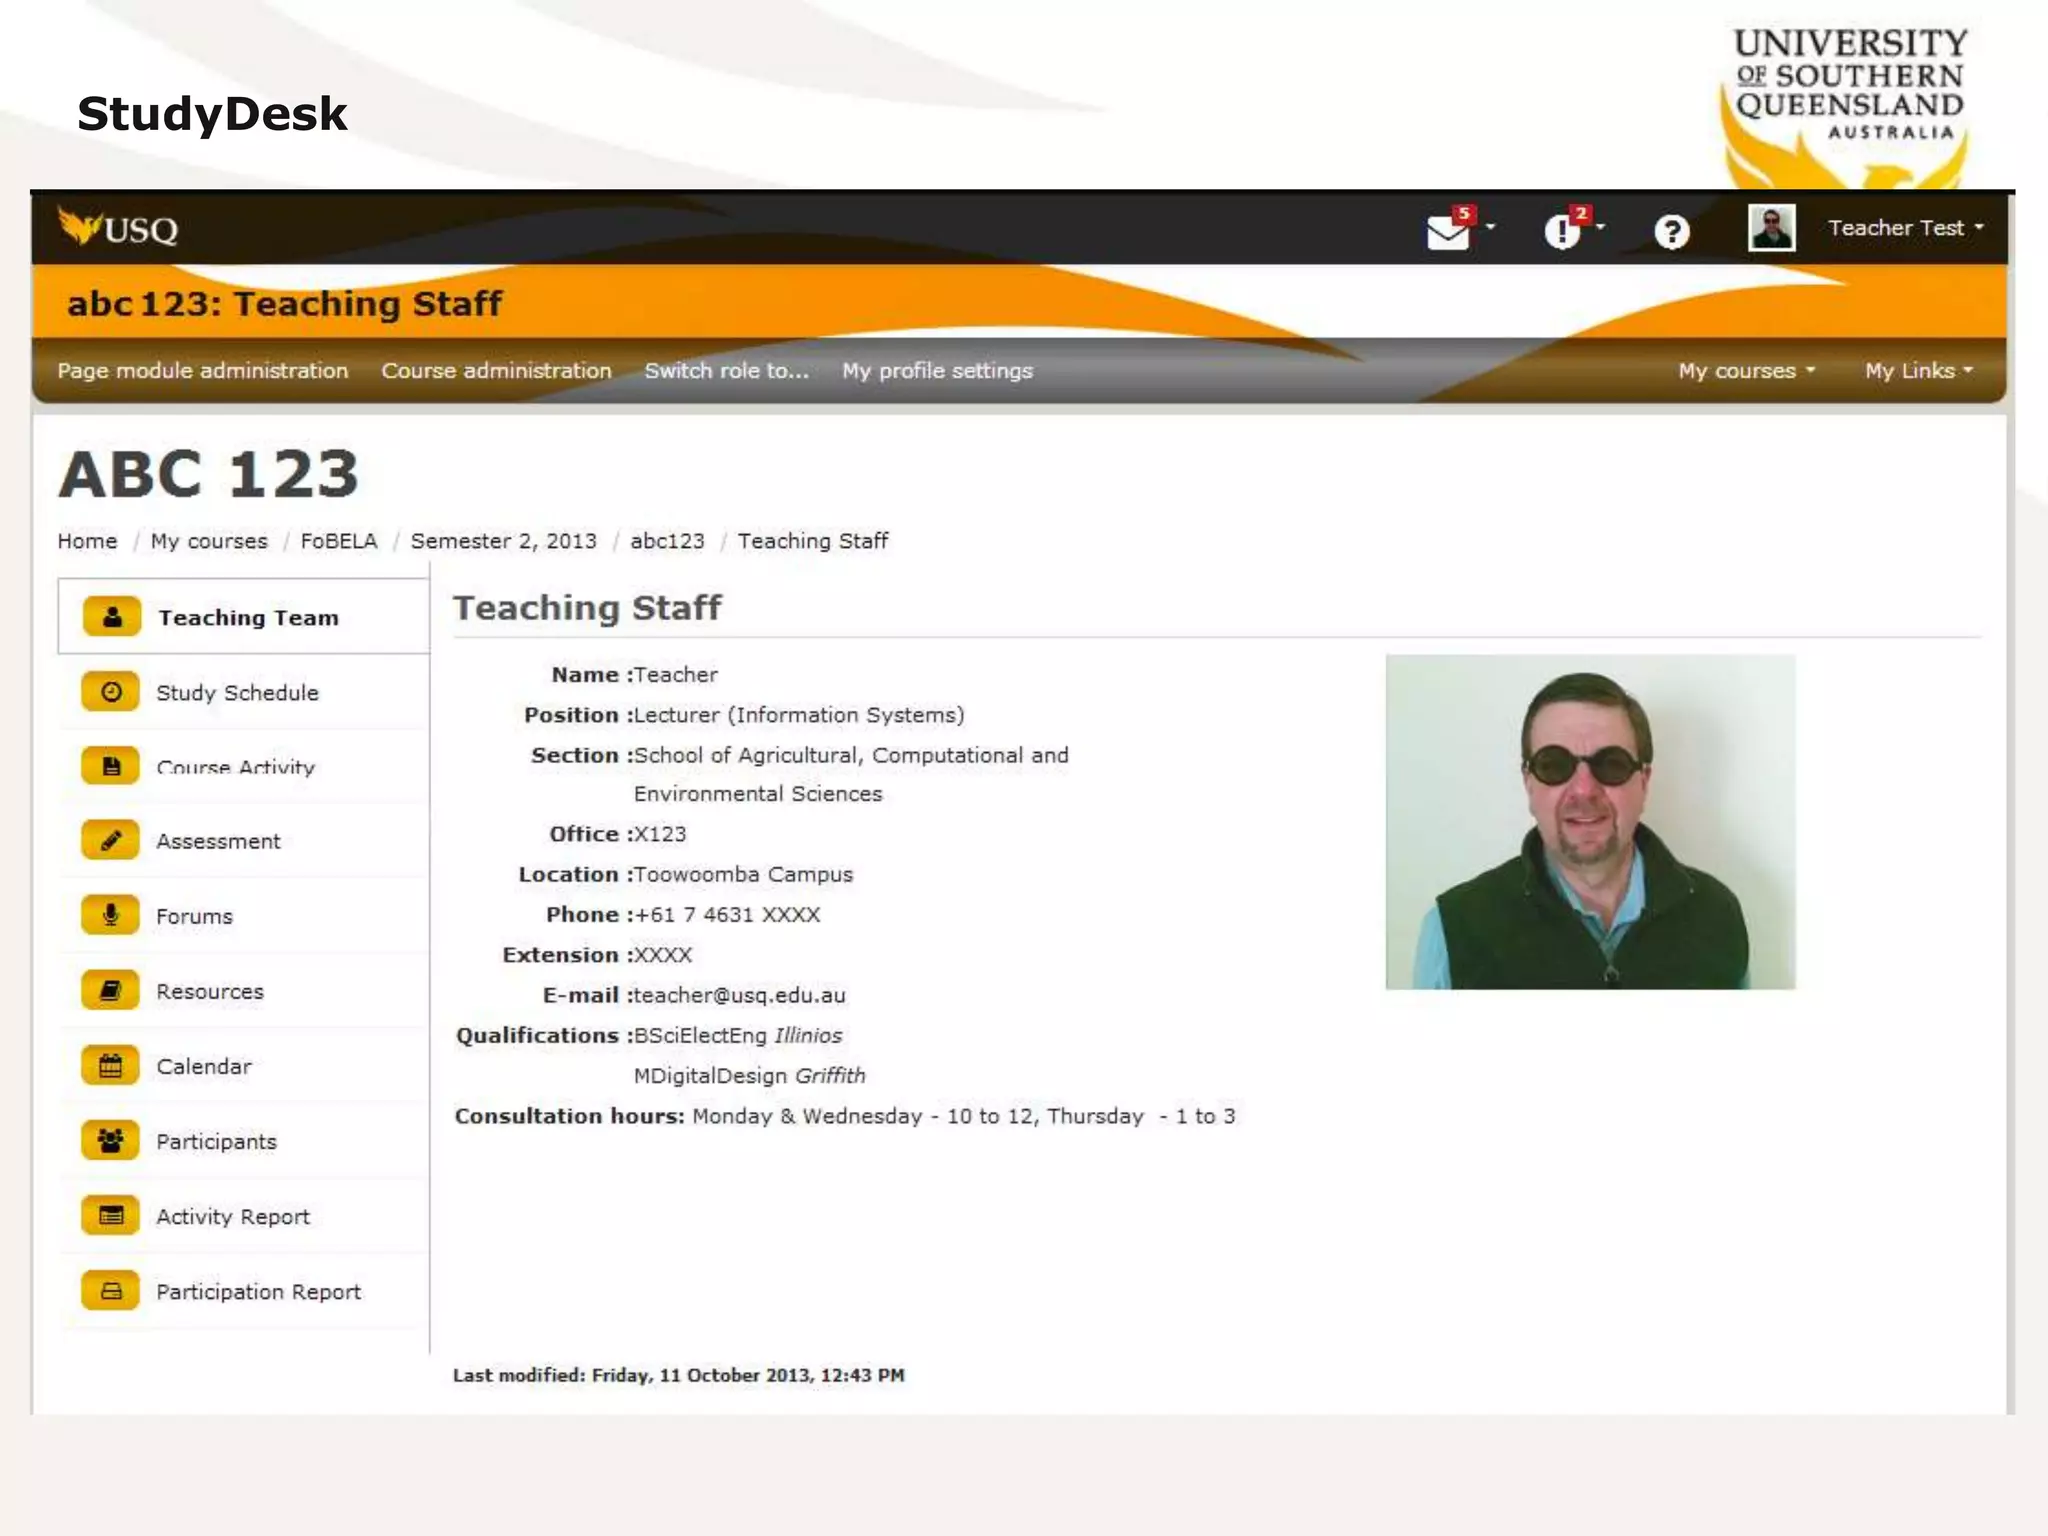The image size is (2048, 1536).
Task: Click Switch role to... option
Action: [726, 371]
